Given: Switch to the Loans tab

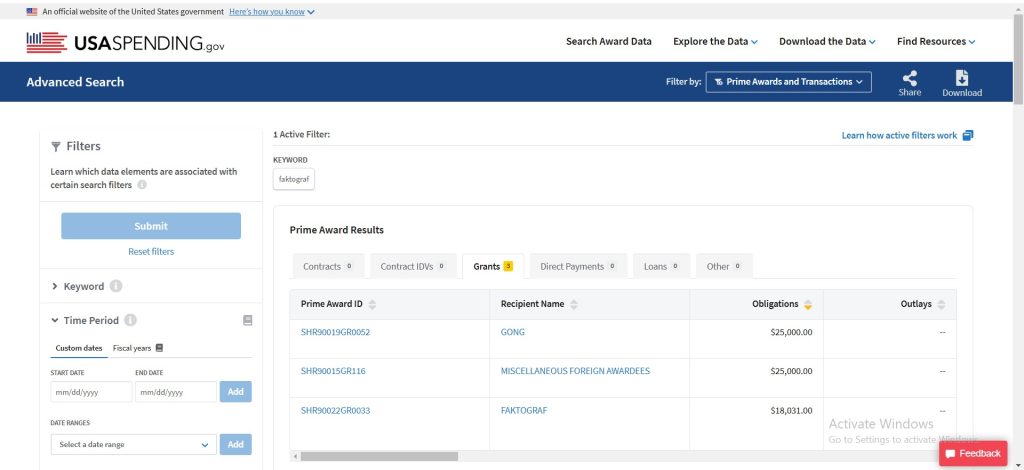Looking at the screenshot, I should 661,266.
